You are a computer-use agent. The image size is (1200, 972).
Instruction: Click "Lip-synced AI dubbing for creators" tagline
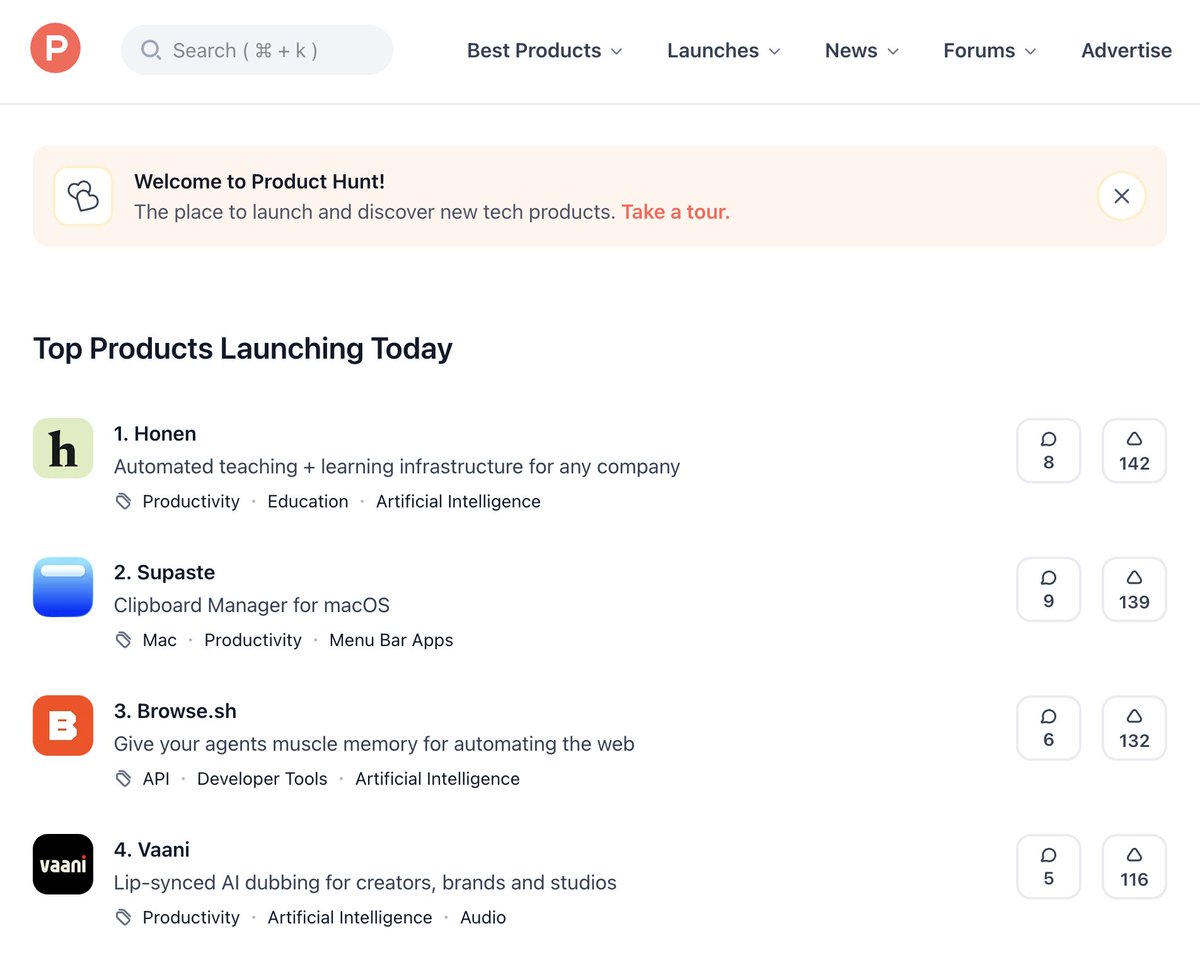(365, 883)
